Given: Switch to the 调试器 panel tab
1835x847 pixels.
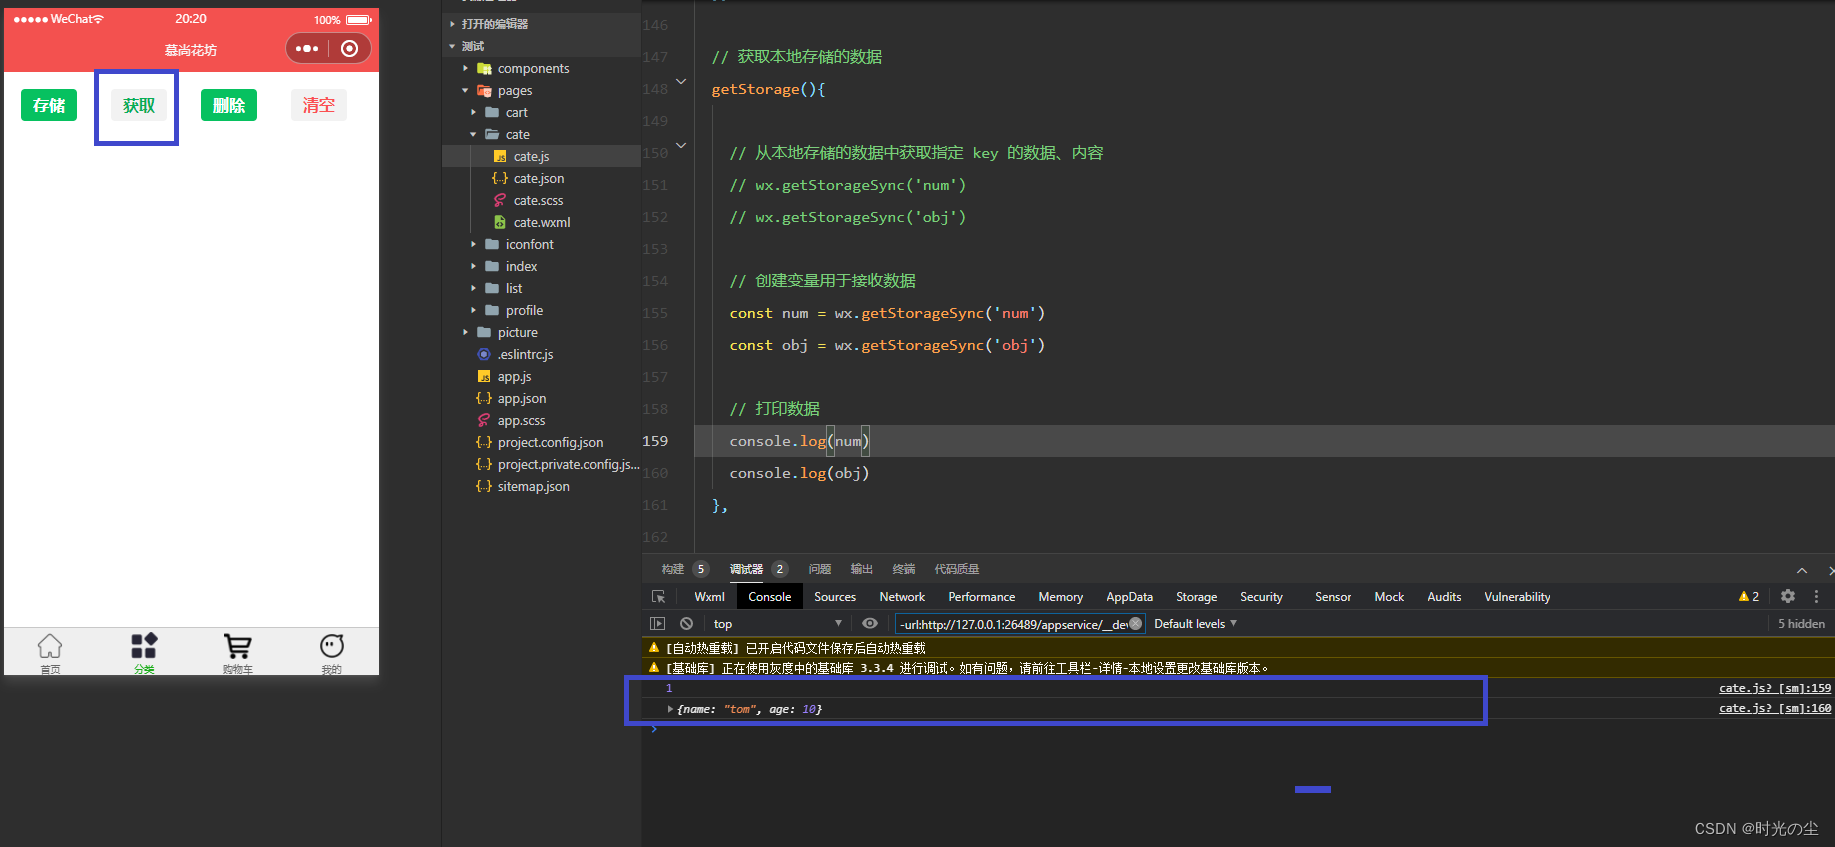Looking at the screenshot, I should click(746, 569).
